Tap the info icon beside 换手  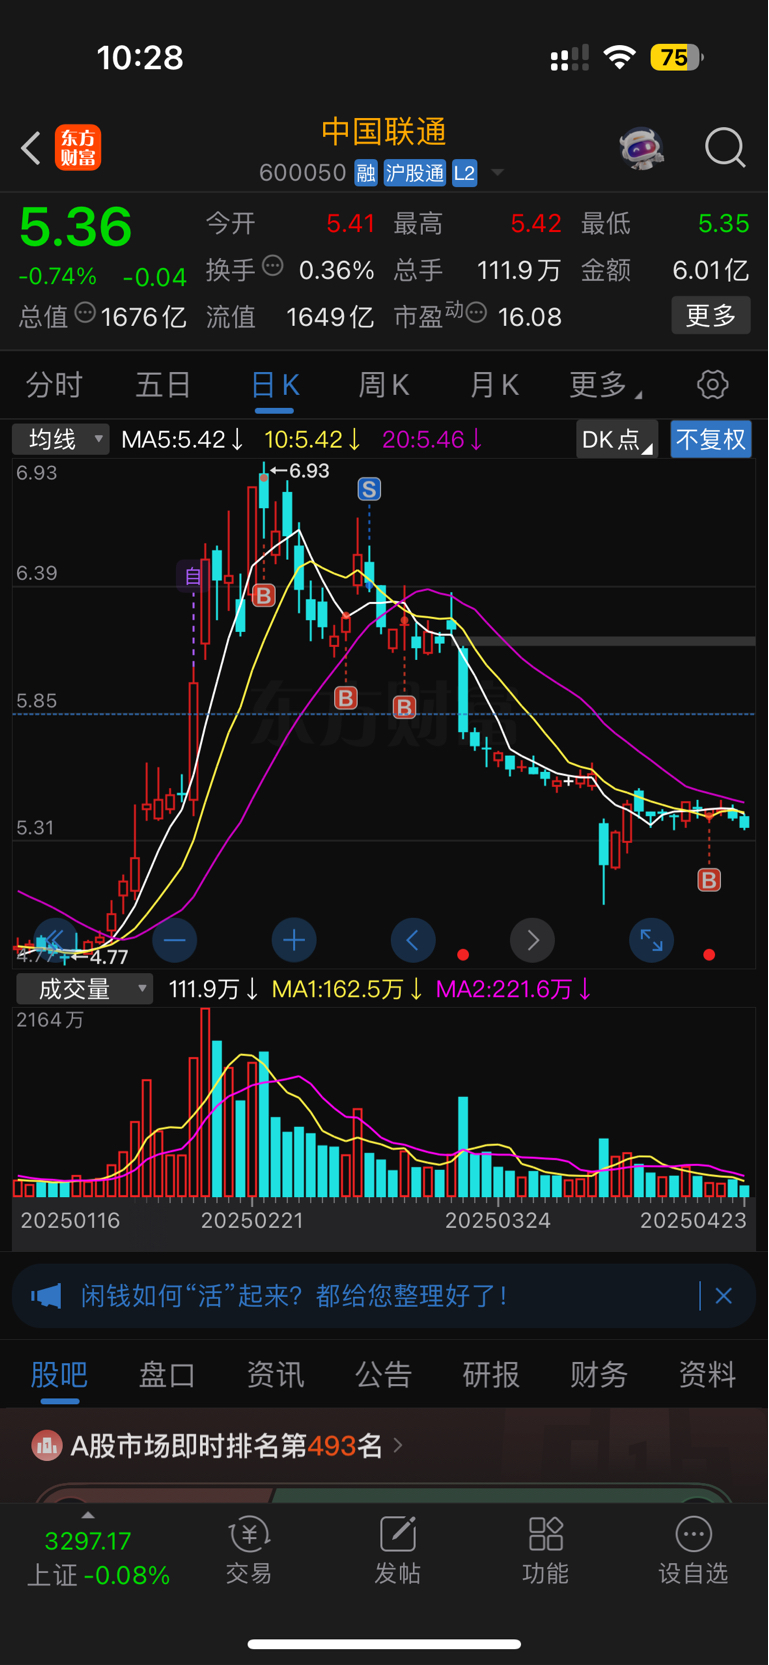click(x=272, y=266)
